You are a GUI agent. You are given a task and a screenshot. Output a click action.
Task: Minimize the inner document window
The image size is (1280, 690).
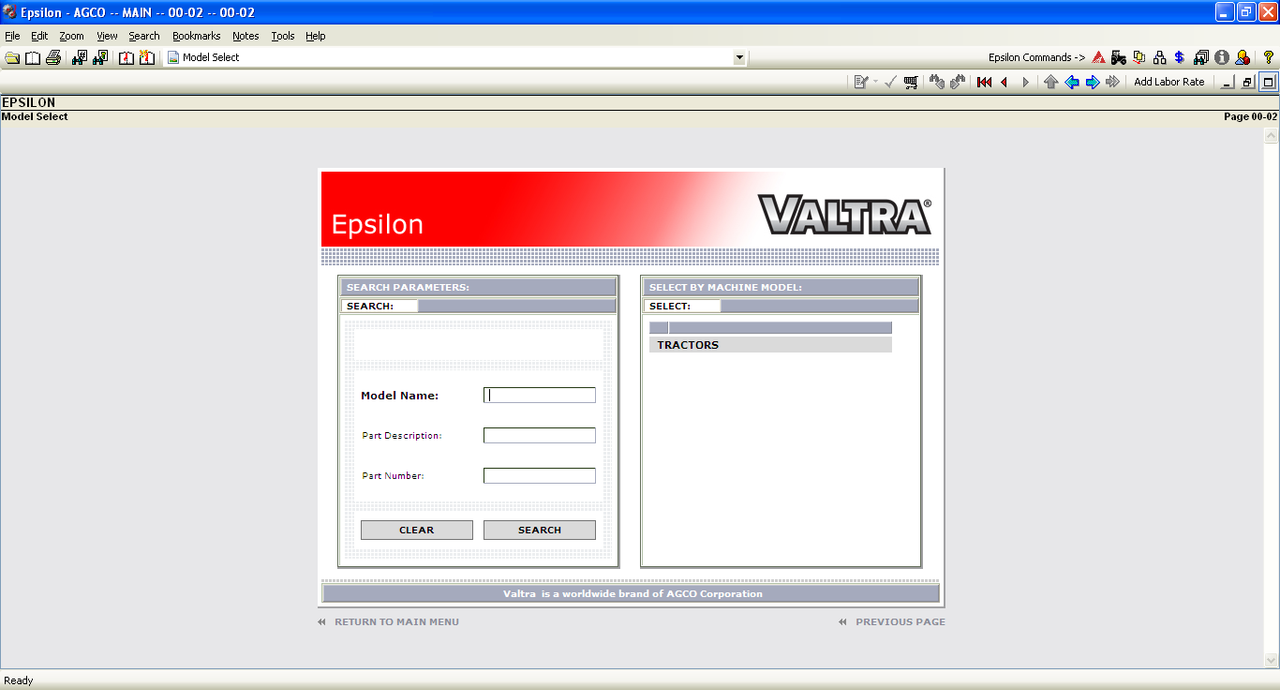pos(1229,82)
